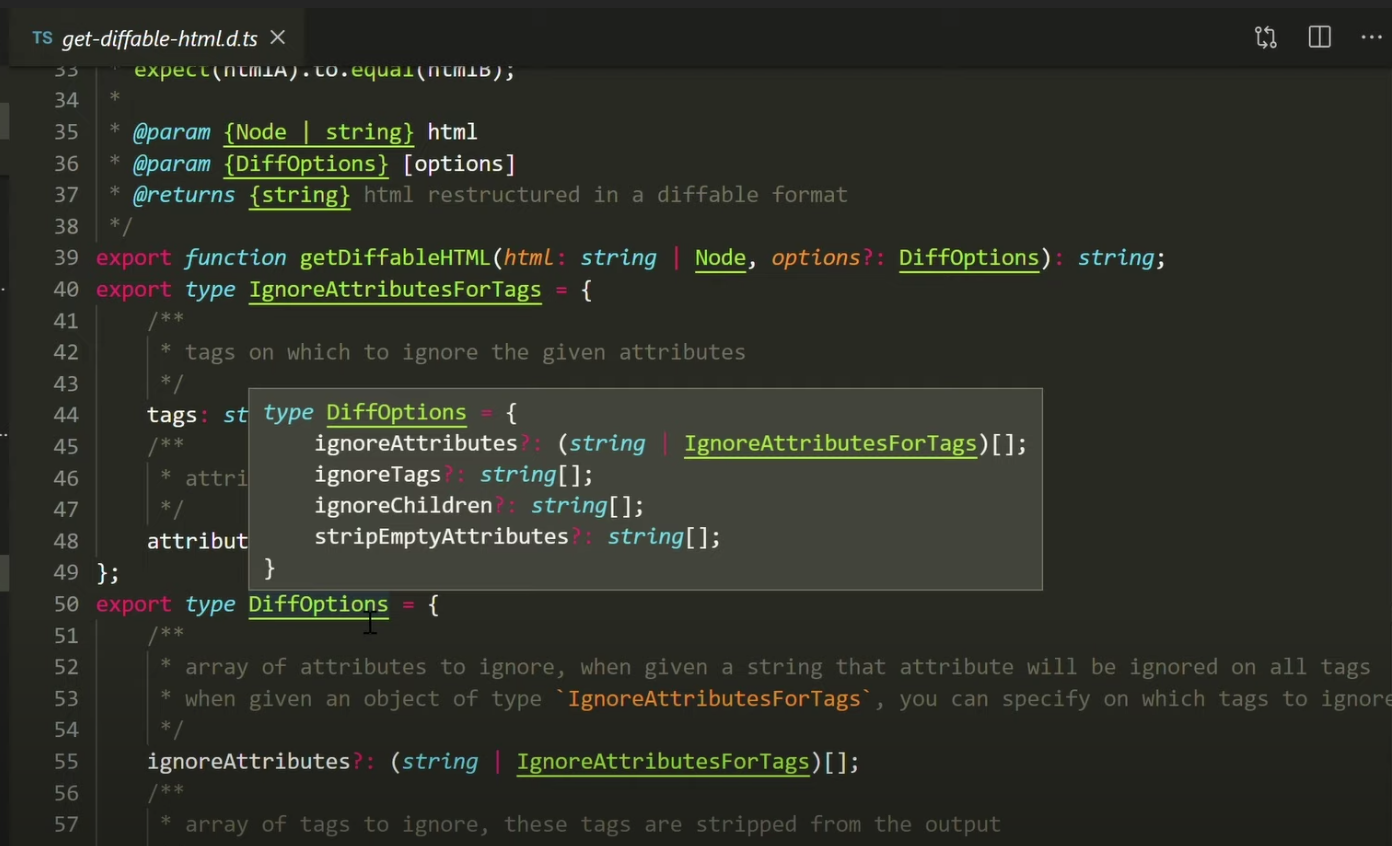The image size is (1392, 846).
Task: Click IgnoreAttributesForTags type name on line 40
Action: tap(395, 290)
